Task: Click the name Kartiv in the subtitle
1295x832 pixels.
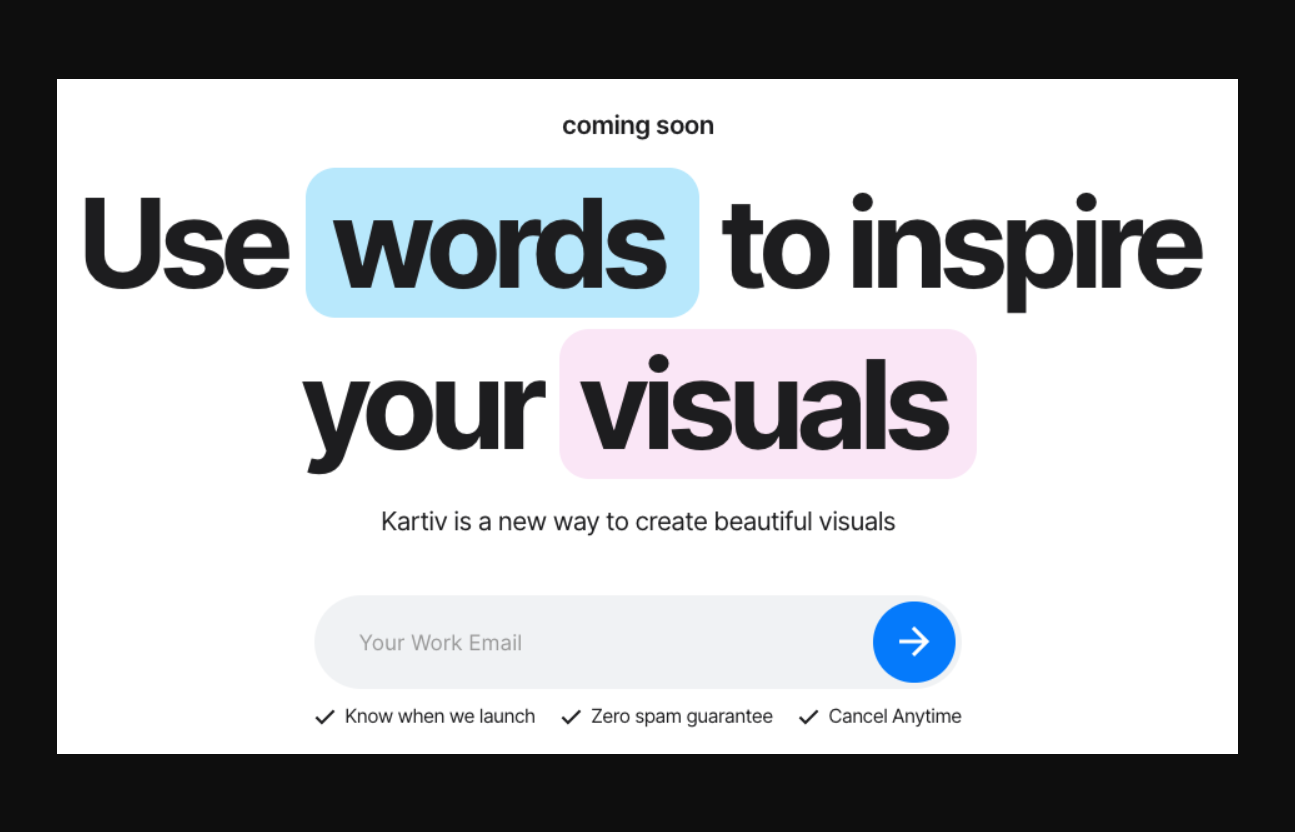Action: [414, 521]
